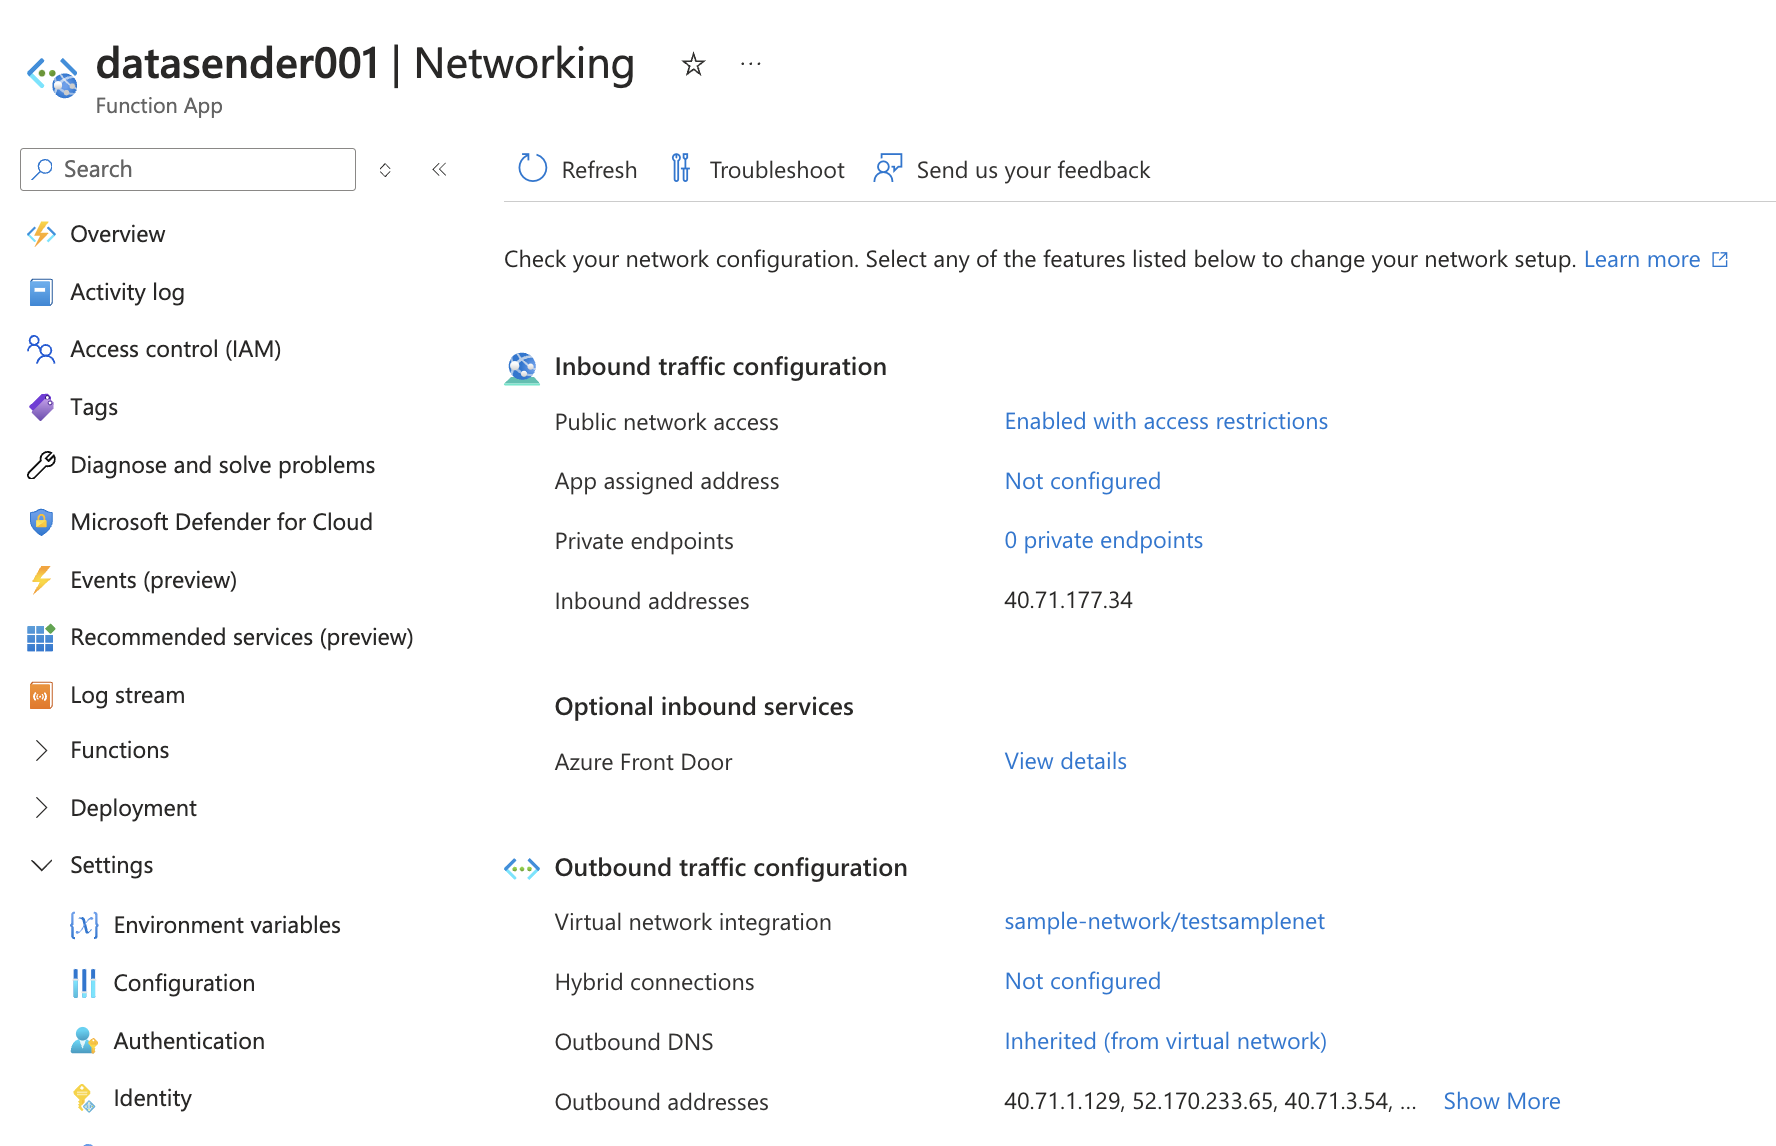This screenshot has width=1776, height=1146.
Task: Click the Environment variables braces icon
Action: point(84,925)
